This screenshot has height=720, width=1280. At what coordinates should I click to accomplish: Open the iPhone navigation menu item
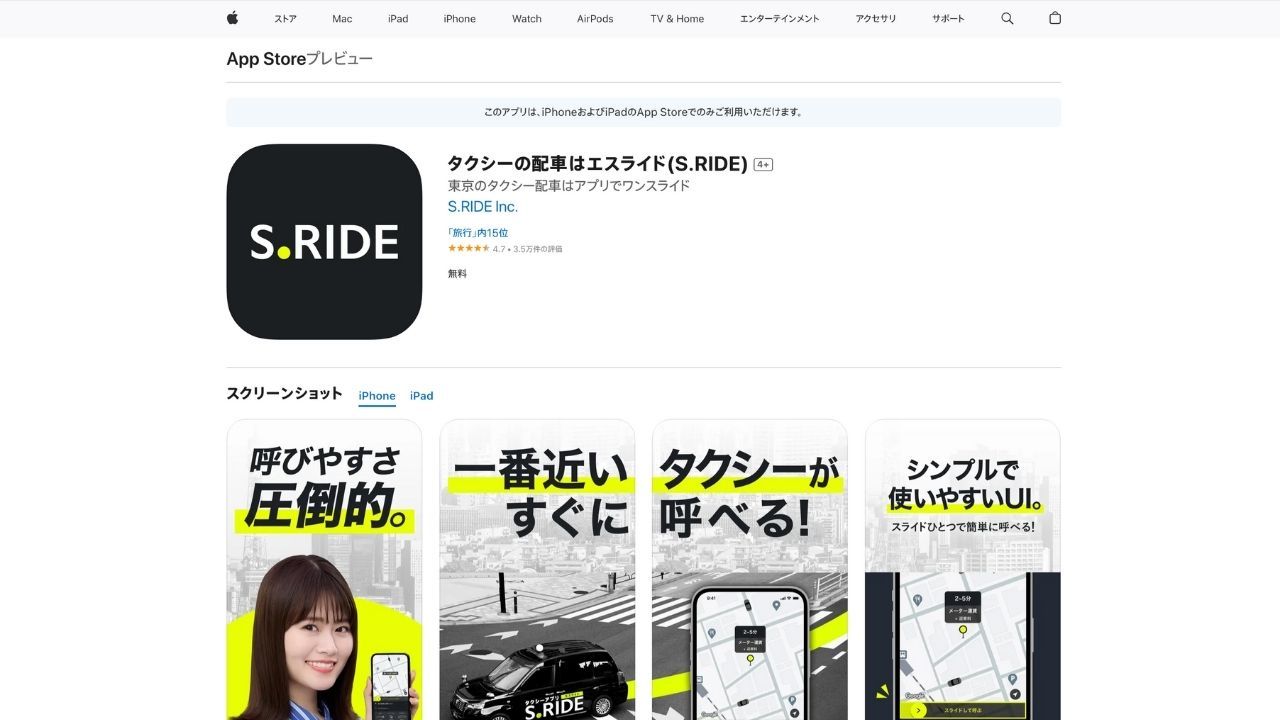pyautogui.click(x=460, y=19)
